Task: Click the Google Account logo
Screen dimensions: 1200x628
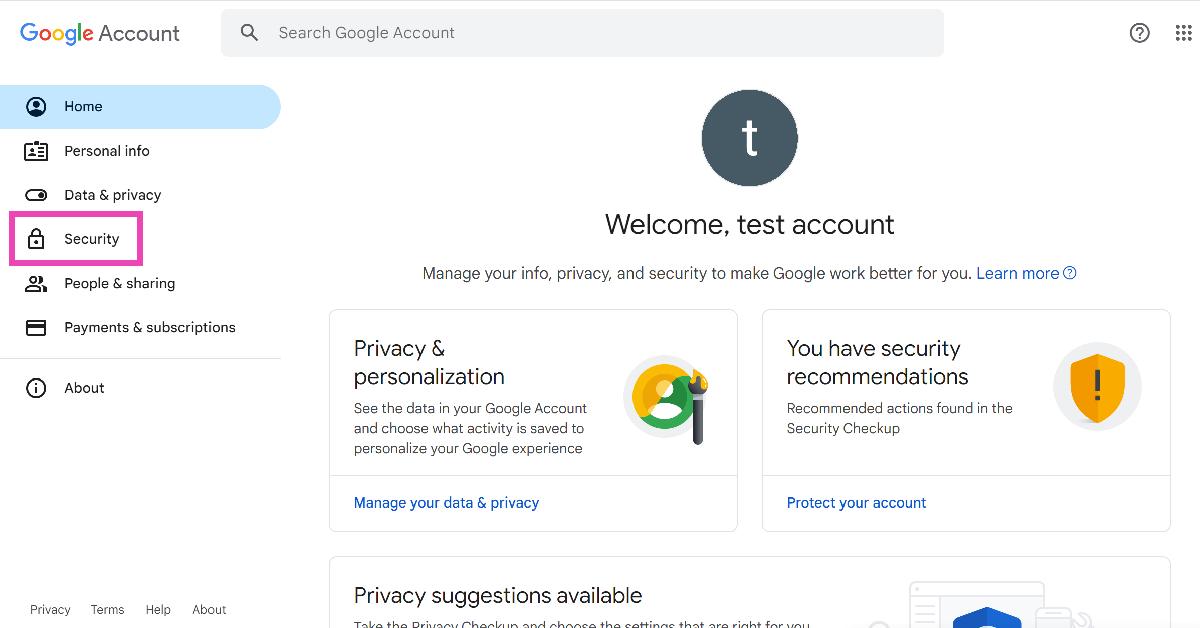Action: [x=100, y=33]
